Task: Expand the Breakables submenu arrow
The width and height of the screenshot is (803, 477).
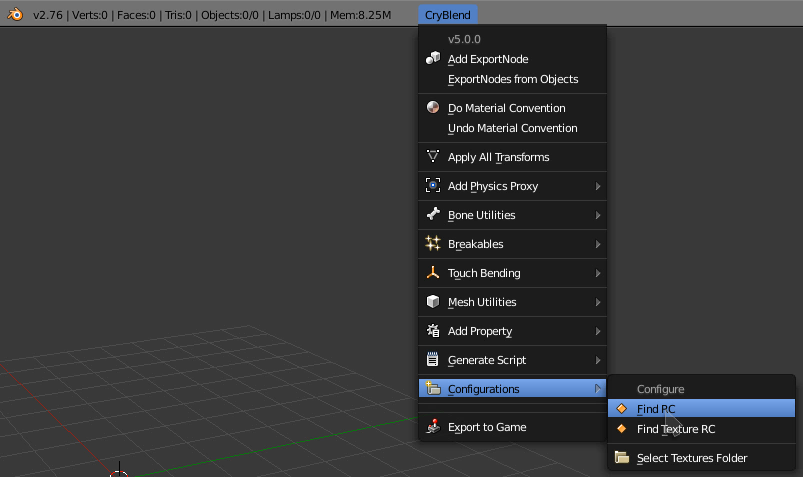Action: 598,244
